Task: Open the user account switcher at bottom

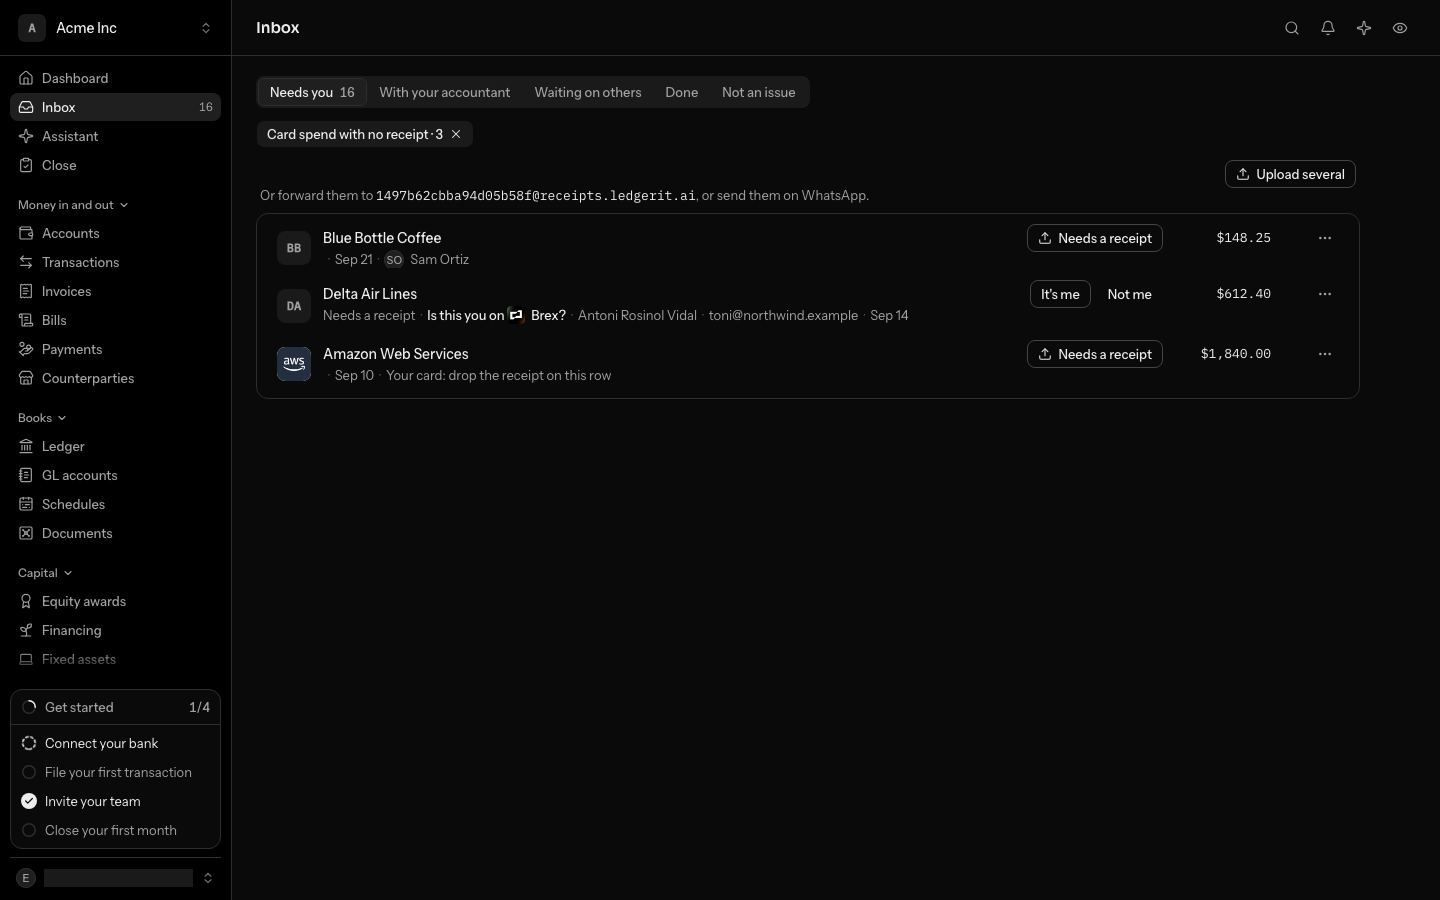Action: coord(115,878)
